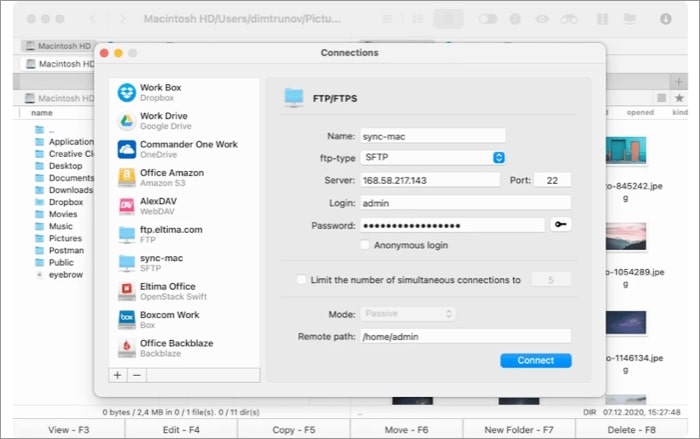Click Copy - F5 in bottom bar
The image size is (700, 439).
[x=296, y=429]
